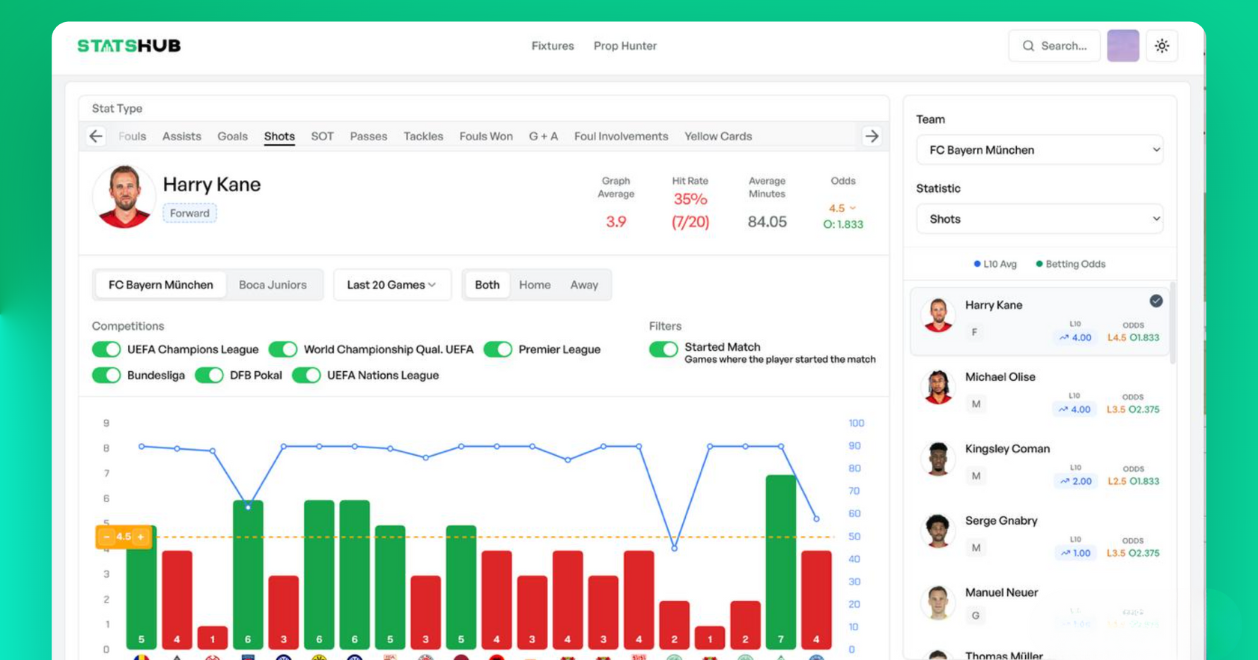Open the Statistic dropdown showing Shots
The image size is (1258, 660).
pyautogui.click(x=1040, y=219)
